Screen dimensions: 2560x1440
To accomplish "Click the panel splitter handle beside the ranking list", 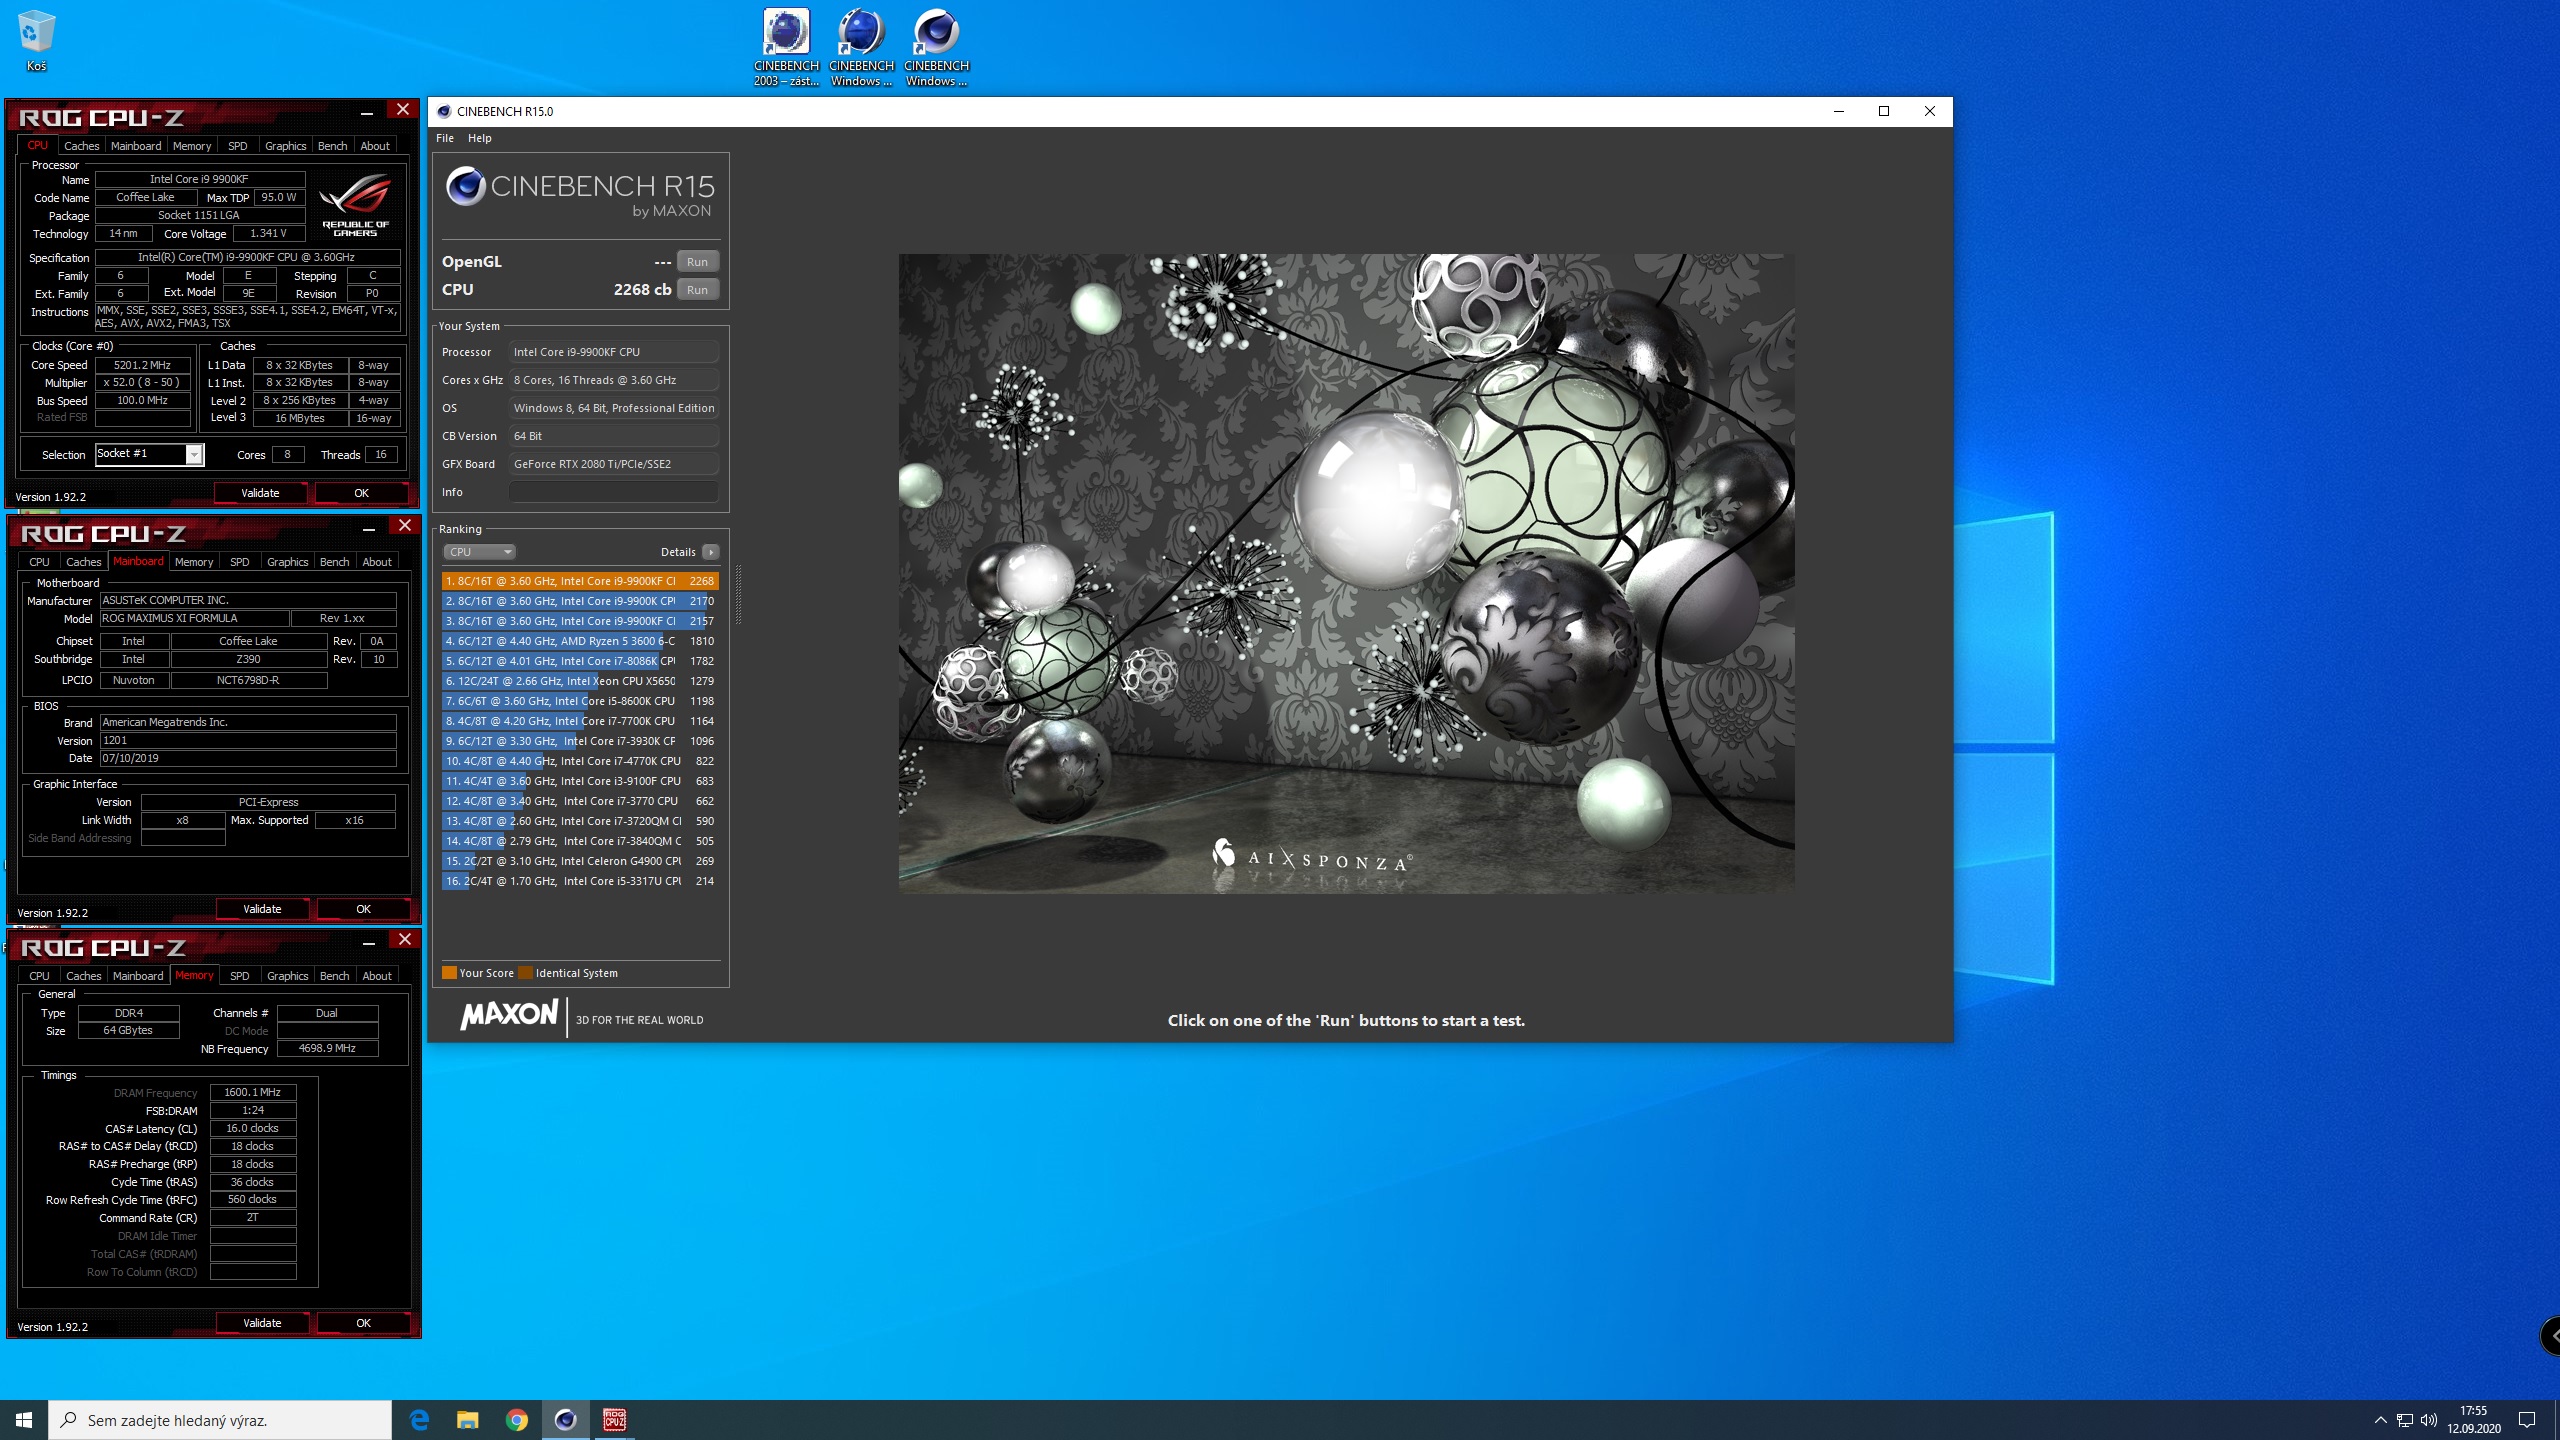I will (x=738, y=595).
